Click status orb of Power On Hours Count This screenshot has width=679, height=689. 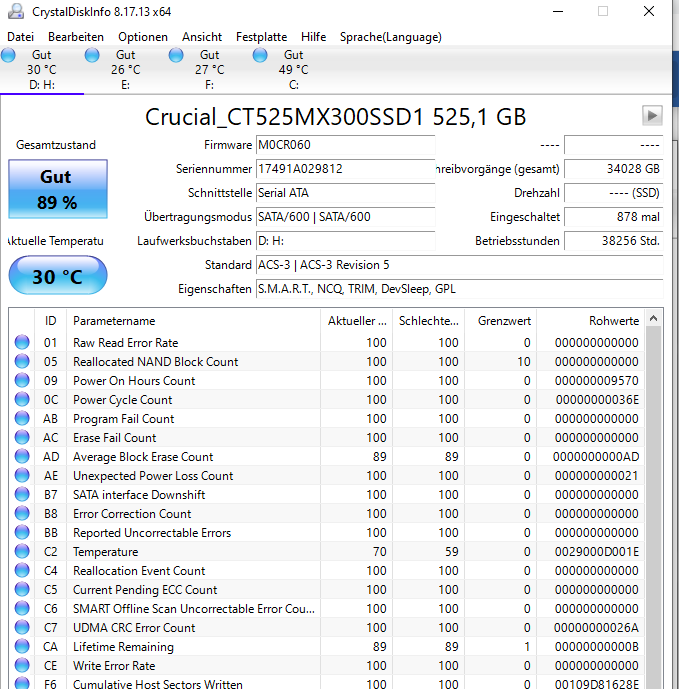click(x=22, y=380)
